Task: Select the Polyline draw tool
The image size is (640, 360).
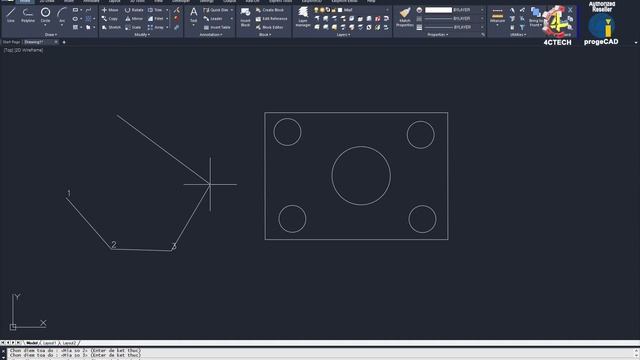Action: point(28,15)
